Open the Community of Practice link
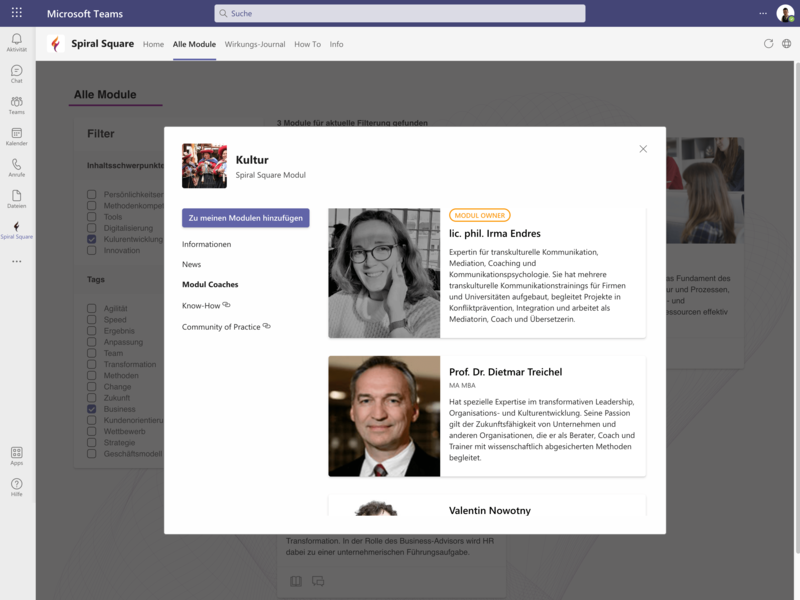This screenshot has width=800, height=600. point(221,327)
